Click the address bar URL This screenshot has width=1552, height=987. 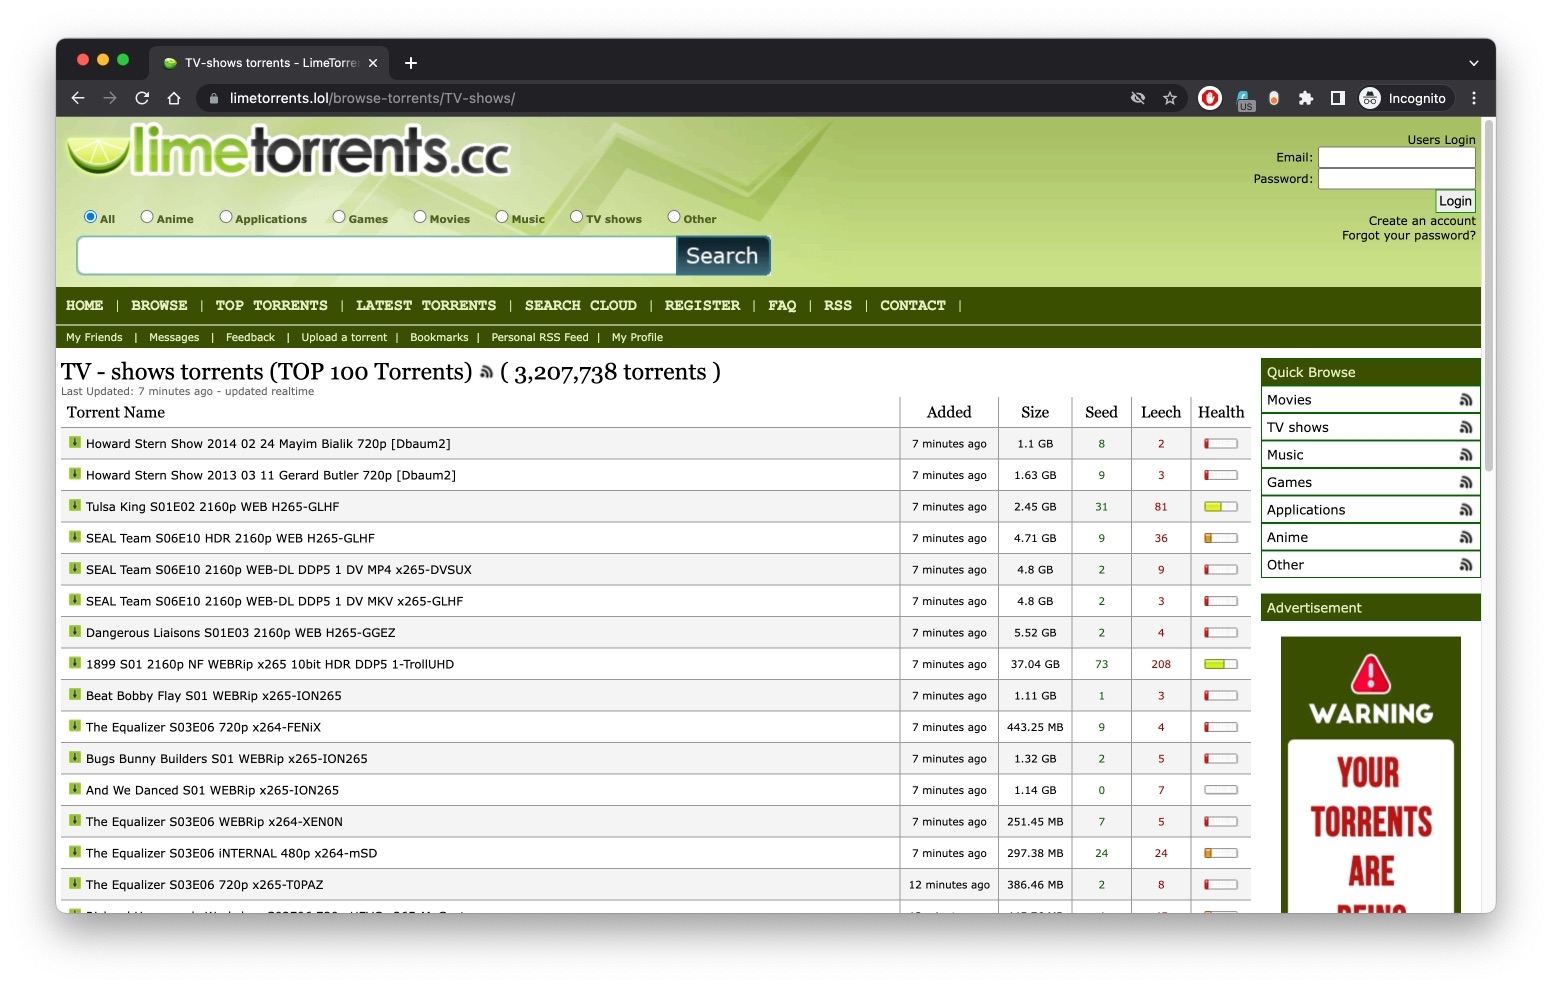click(x=372, y=98)
